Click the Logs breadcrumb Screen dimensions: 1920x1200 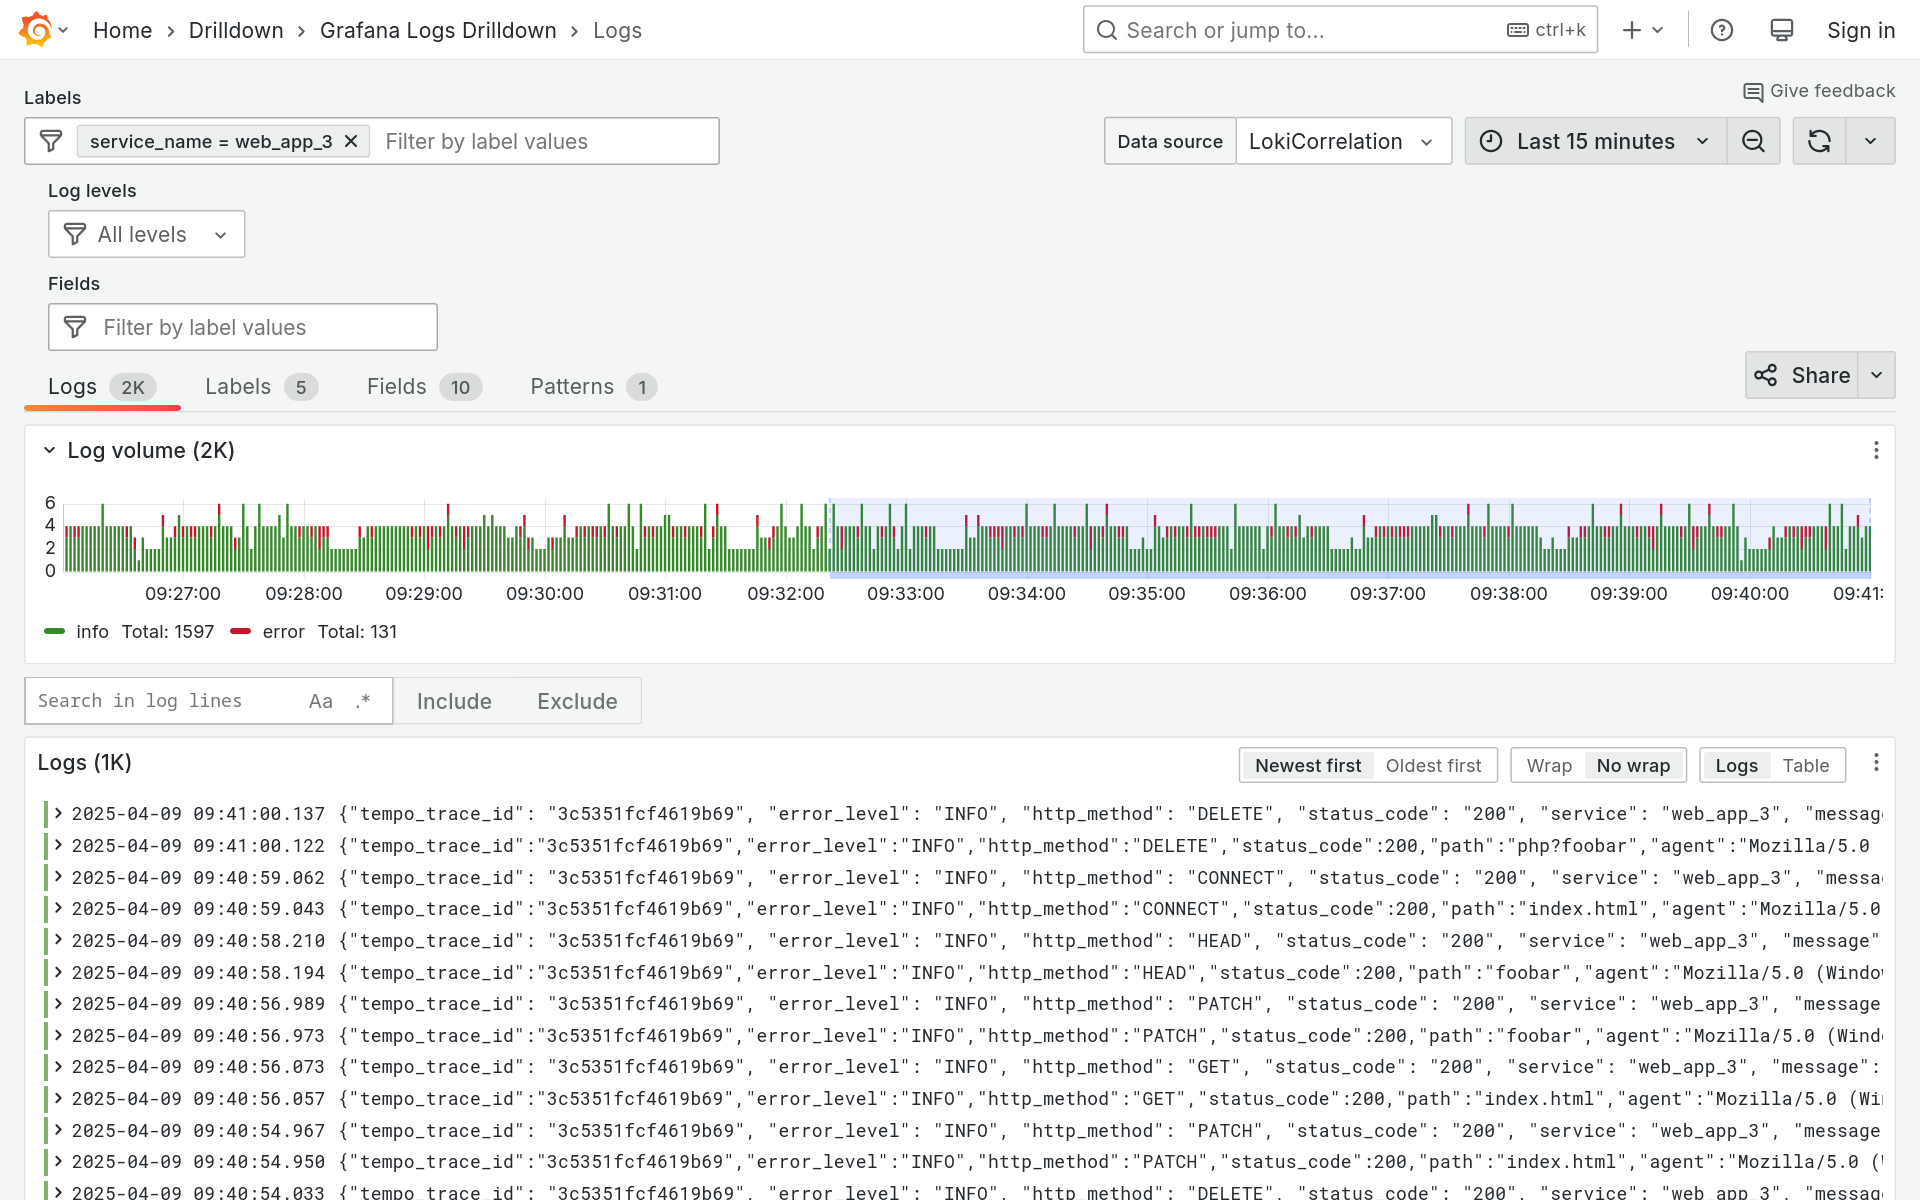(617, 30)
